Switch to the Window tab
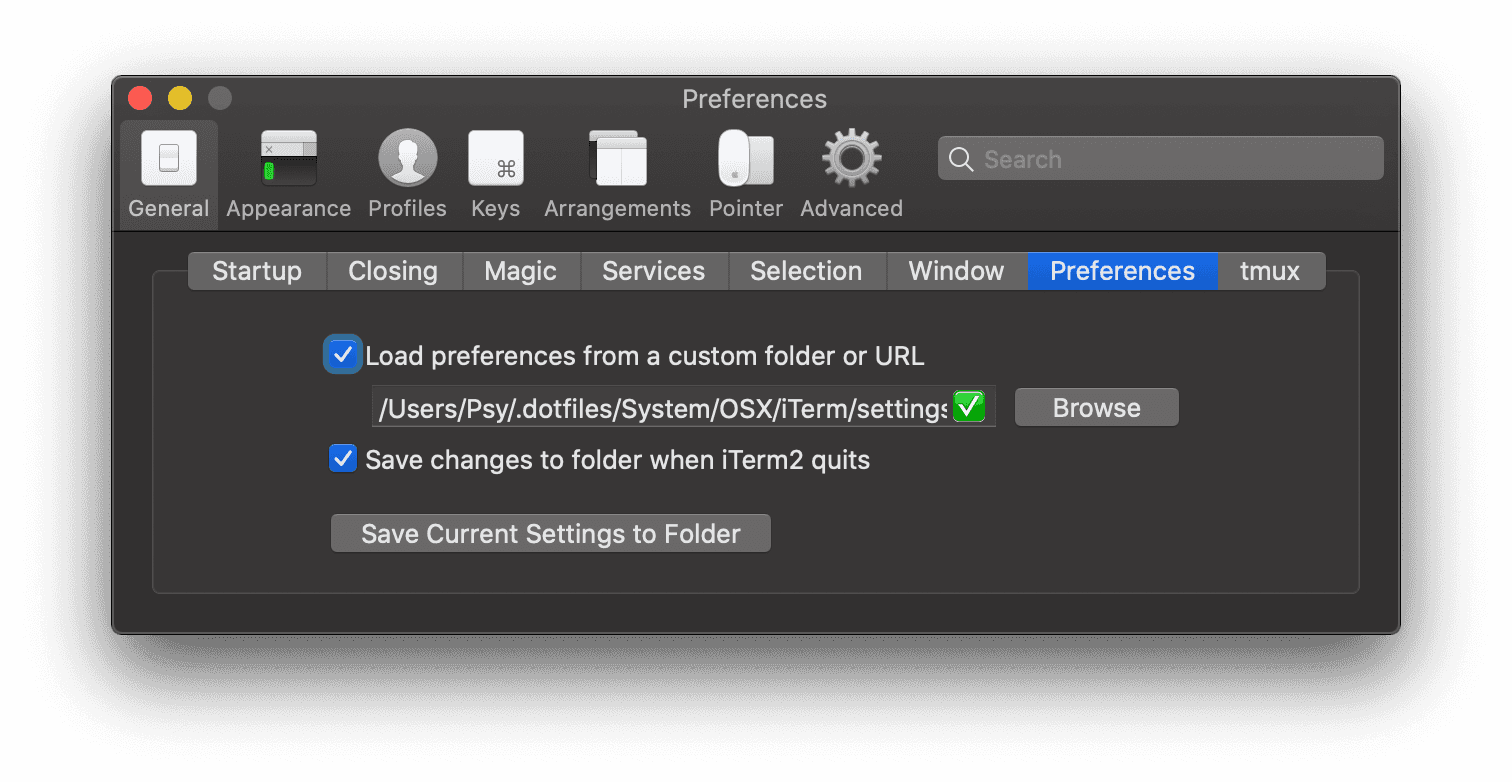The width and height of the screenshot is (1512, 782). point(955,270)
